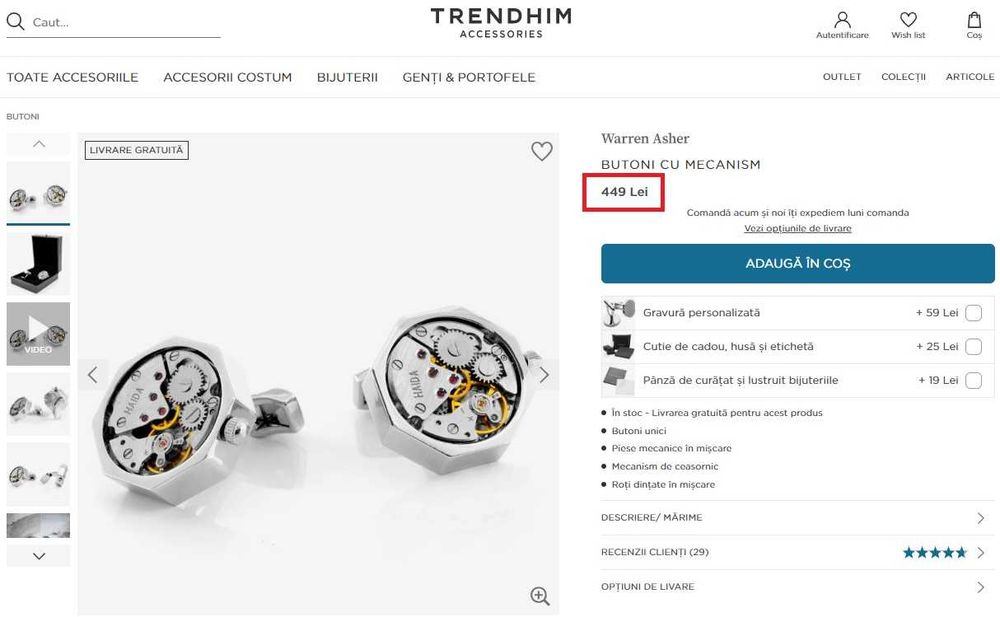Viewport: 1000px width, 617px height.
Task: Click the Adaugă în coș button
Action: click(797, 264)
